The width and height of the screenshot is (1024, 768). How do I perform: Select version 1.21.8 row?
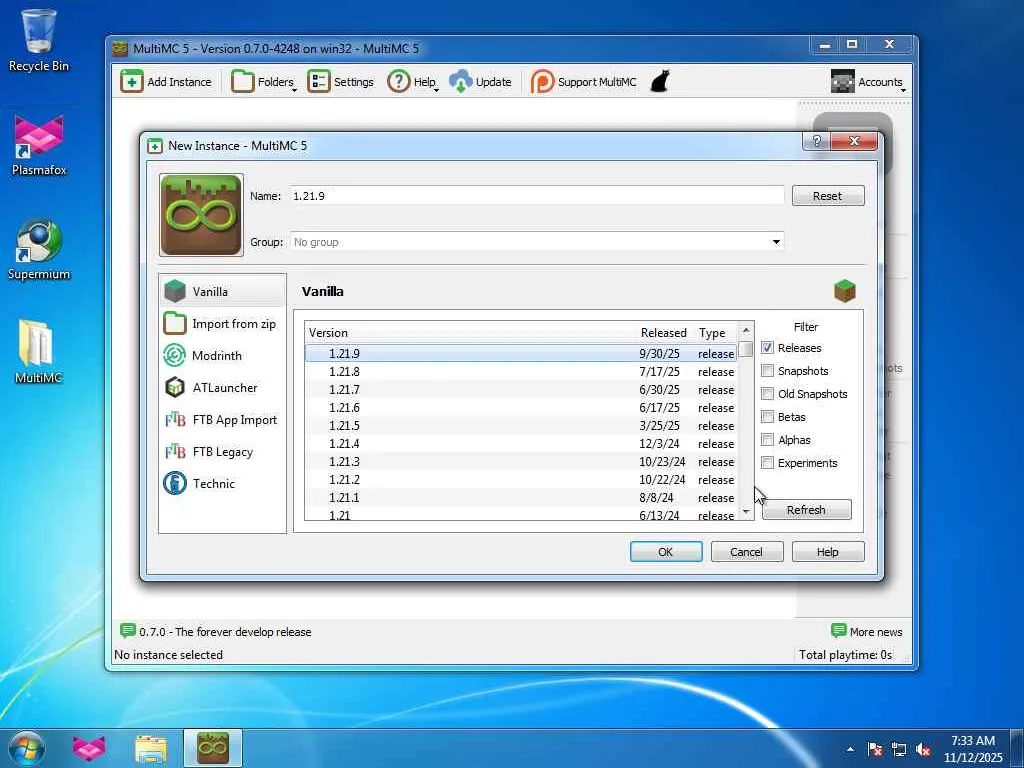(x=520, y=372)
